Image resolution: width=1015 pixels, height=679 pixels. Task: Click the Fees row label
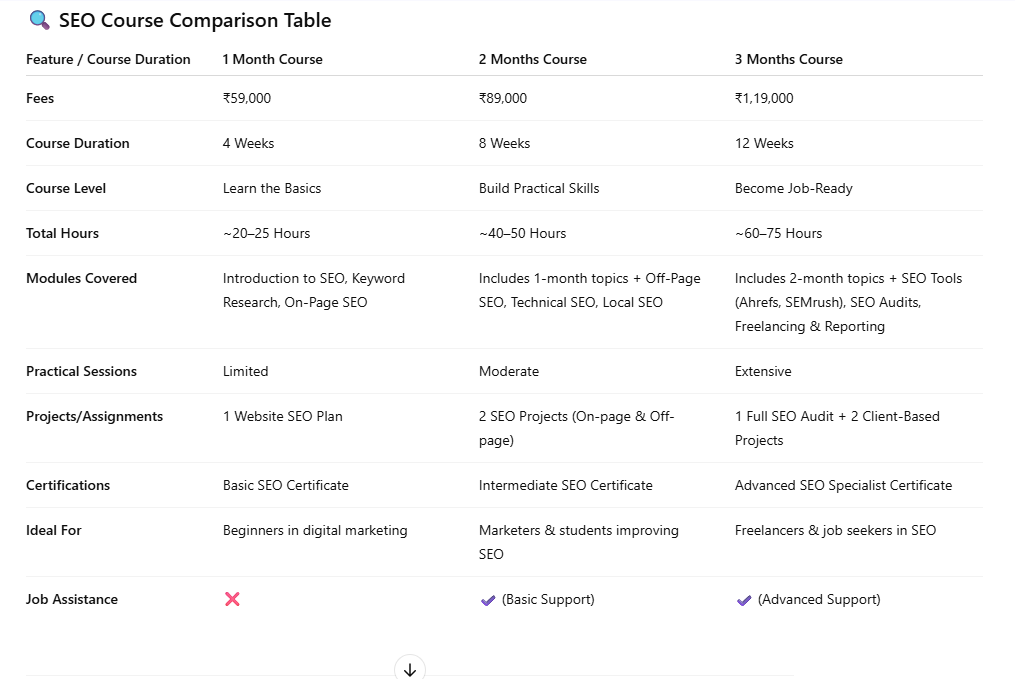click(x=40, y=98)
